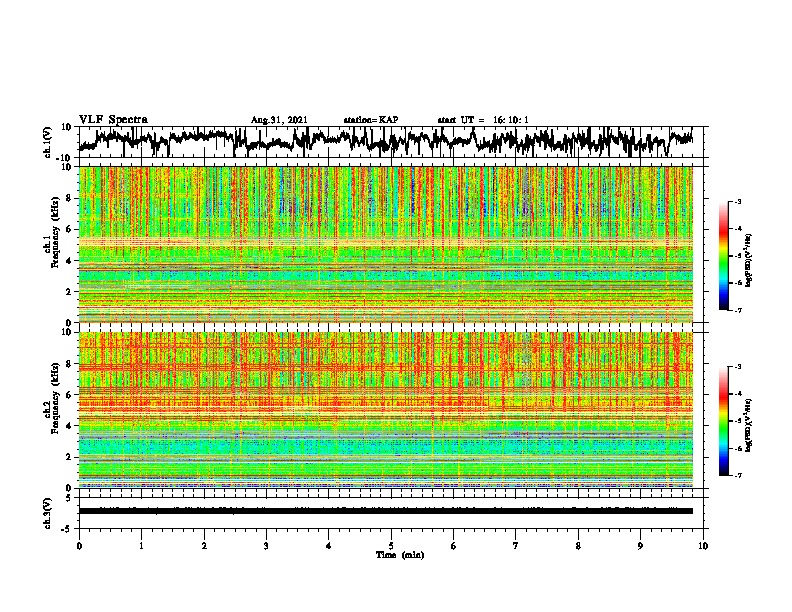Click time axis tick label "3"
This screenshot has width=792, height=612.
[x=266, y=546]
